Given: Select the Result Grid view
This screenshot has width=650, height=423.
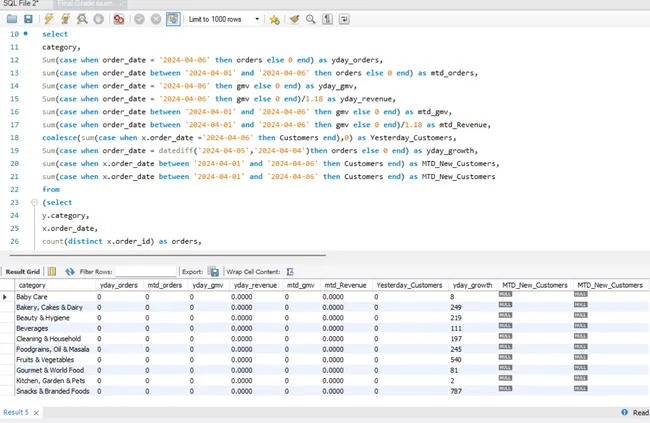Looking at the screenshot, I should [23, 272].
